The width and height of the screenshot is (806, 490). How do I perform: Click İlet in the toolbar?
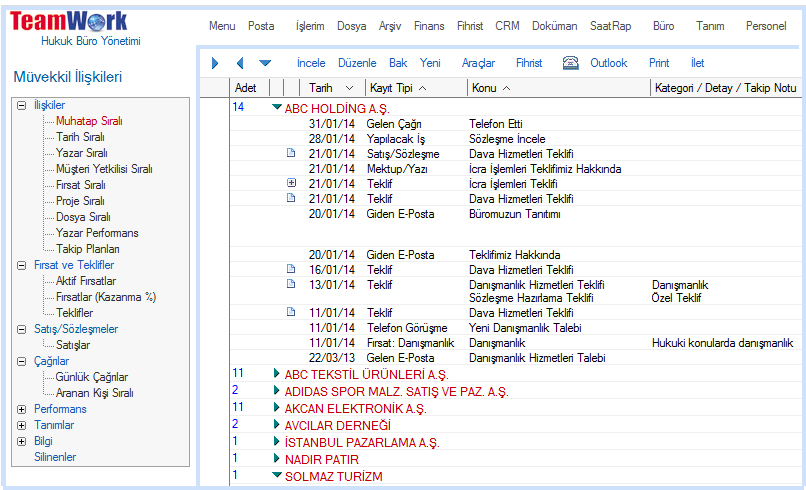pyautogui.click(x=698, y=63)
